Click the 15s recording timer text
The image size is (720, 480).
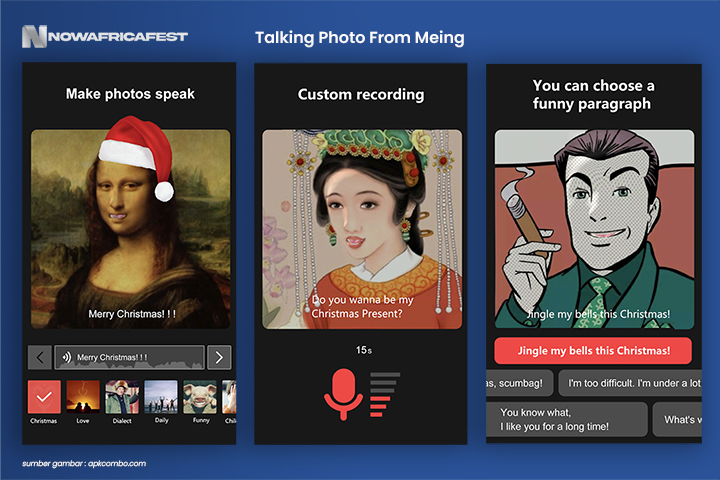pos(364,350)
